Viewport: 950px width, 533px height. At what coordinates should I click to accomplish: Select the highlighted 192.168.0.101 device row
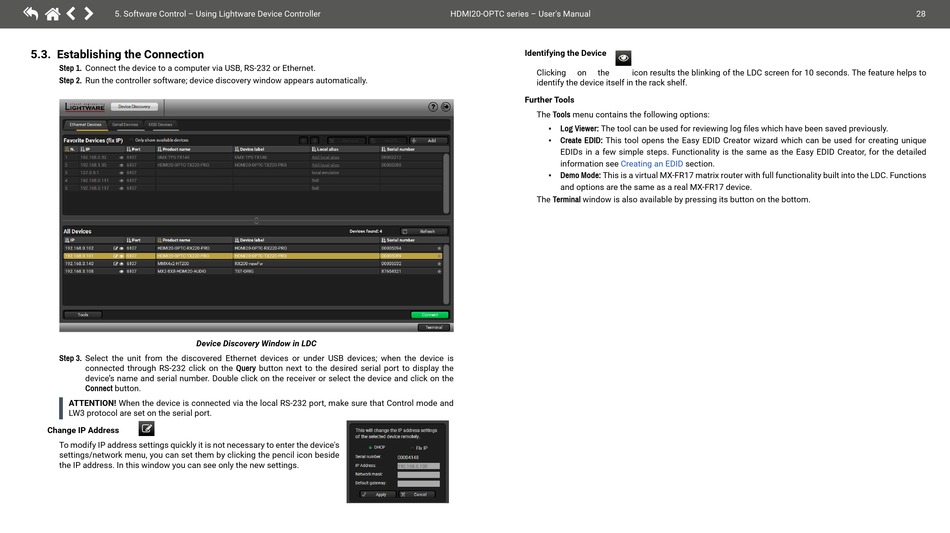[x=253, y=256]
